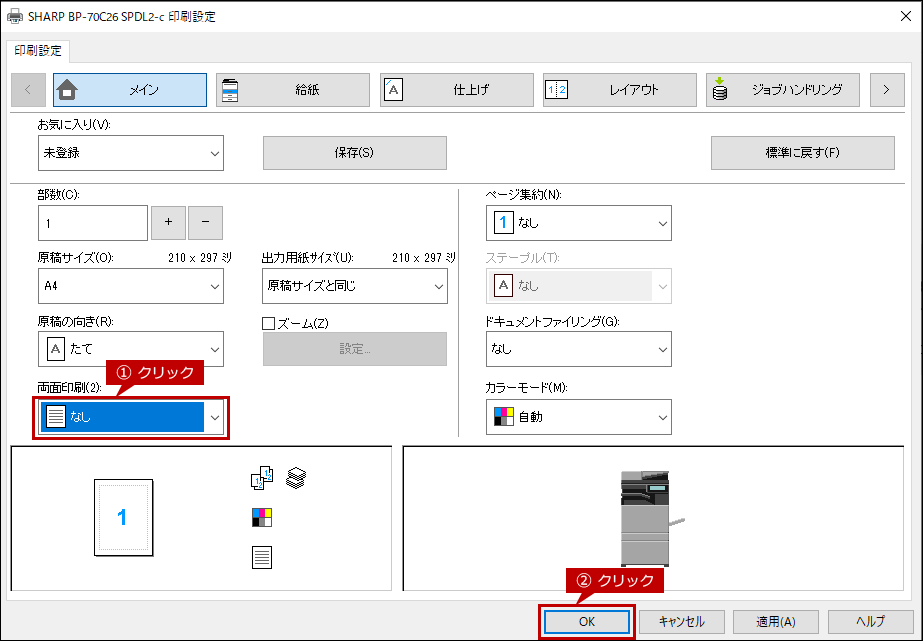Click the right tab-scroll arrow button

click(887, 90)
